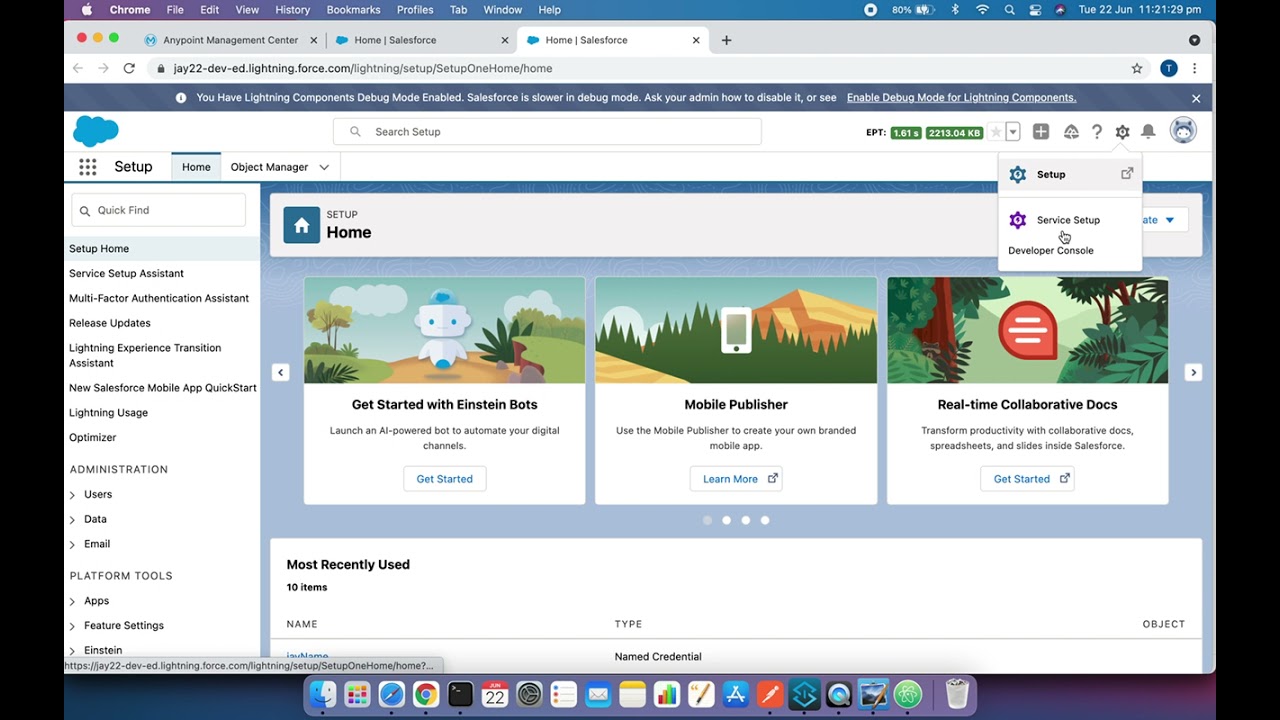
Task: Click the external link icon next to Setup
Action: (1127, 173)
